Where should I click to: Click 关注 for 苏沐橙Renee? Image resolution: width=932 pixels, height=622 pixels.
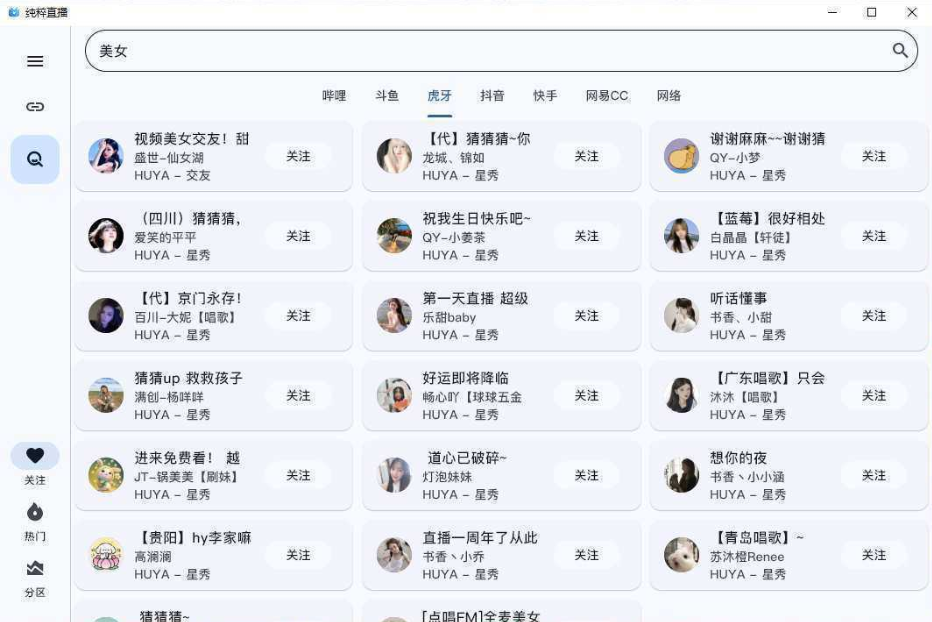pyautogui.click(x=874, y=555)
